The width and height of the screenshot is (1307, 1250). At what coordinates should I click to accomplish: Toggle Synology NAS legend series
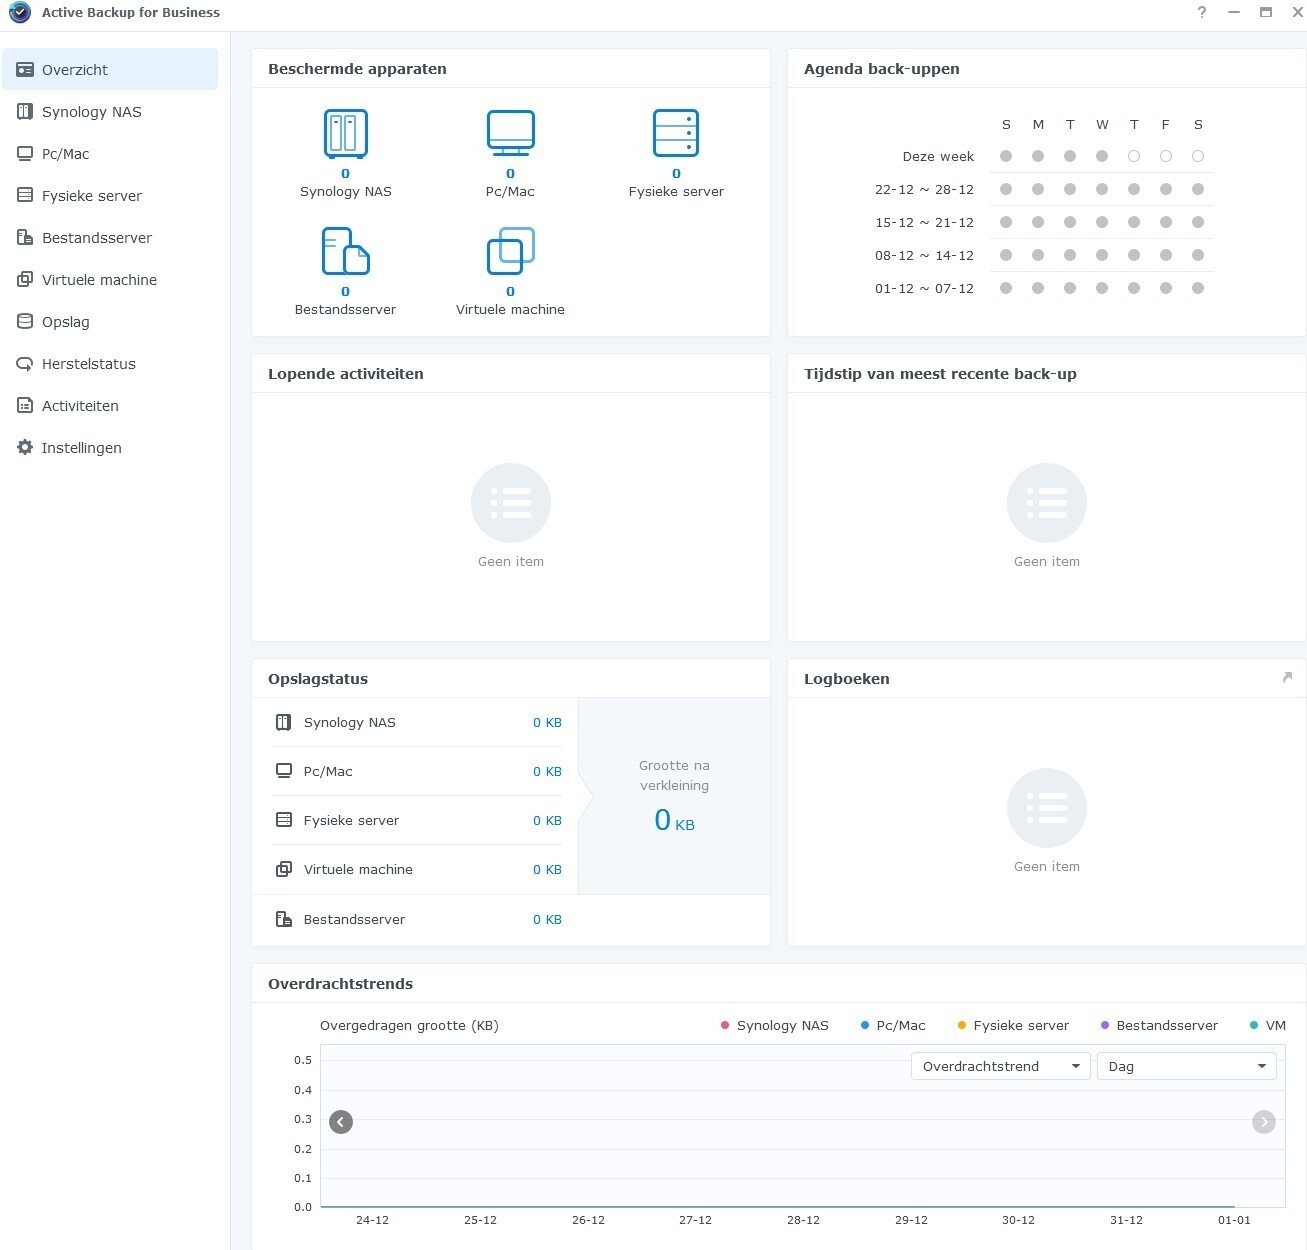click(x=775, y=1026)
